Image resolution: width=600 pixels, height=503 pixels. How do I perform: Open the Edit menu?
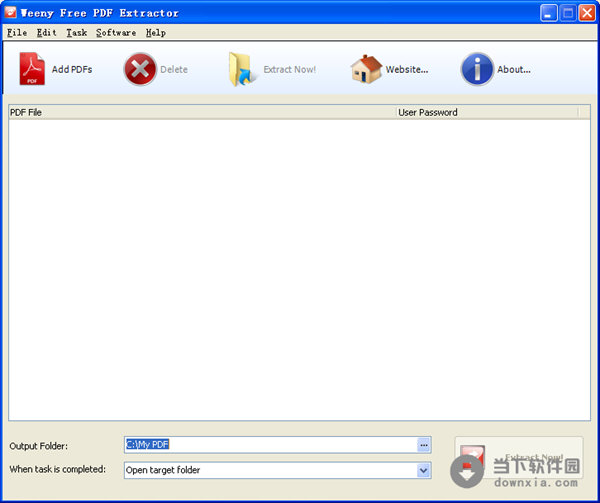coord(47,33)
